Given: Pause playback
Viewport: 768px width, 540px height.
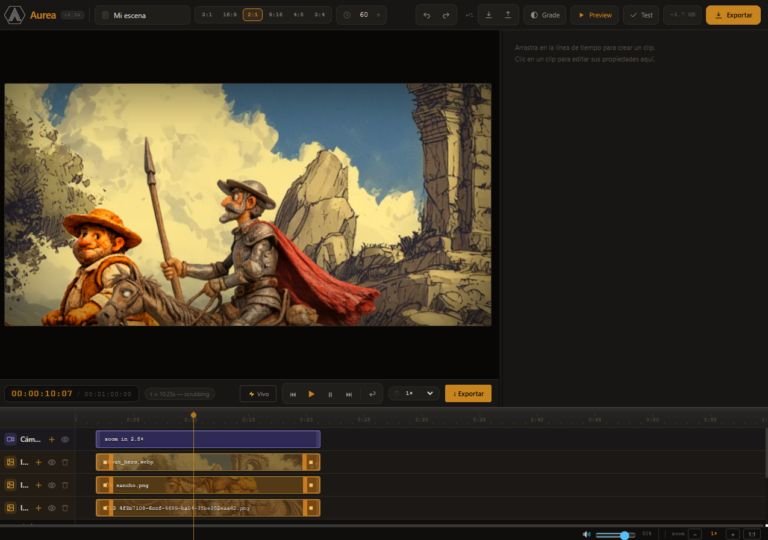Looking at the screenshot, I should coord(330,394).
